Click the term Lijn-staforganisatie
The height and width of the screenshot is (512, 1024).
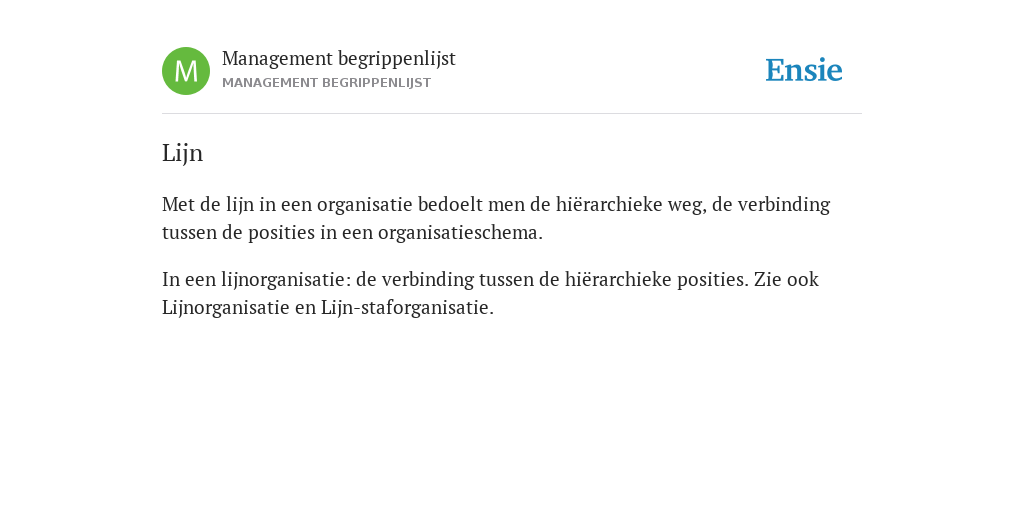(405, 308)
